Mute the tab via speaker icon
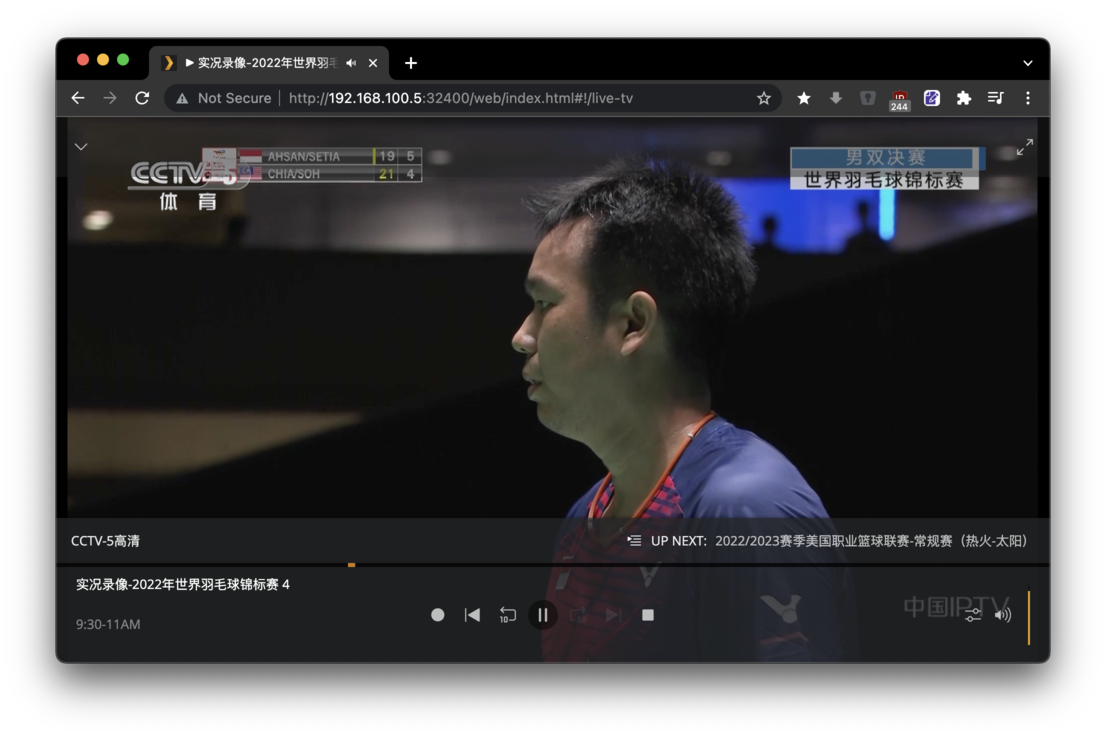 [351, 63]
